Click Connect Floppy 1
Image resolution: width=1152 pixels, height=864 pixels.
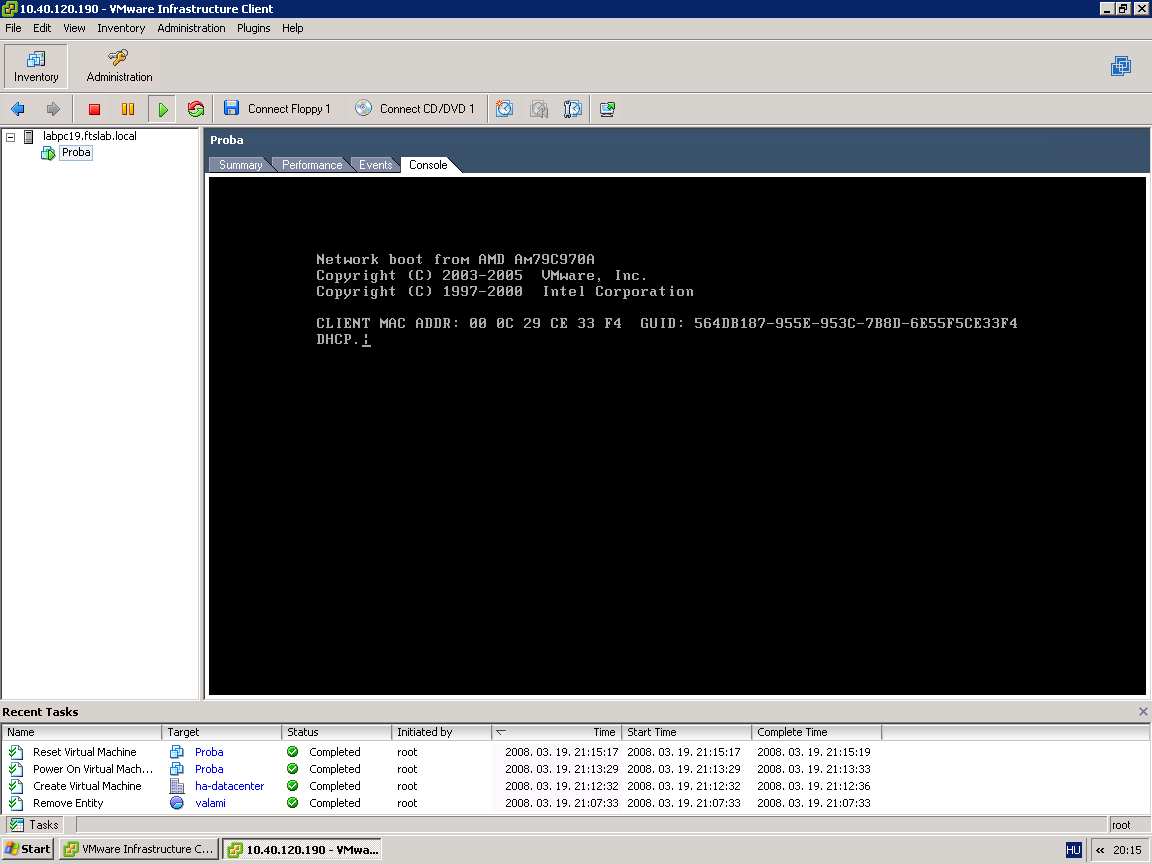click(277, 109)
